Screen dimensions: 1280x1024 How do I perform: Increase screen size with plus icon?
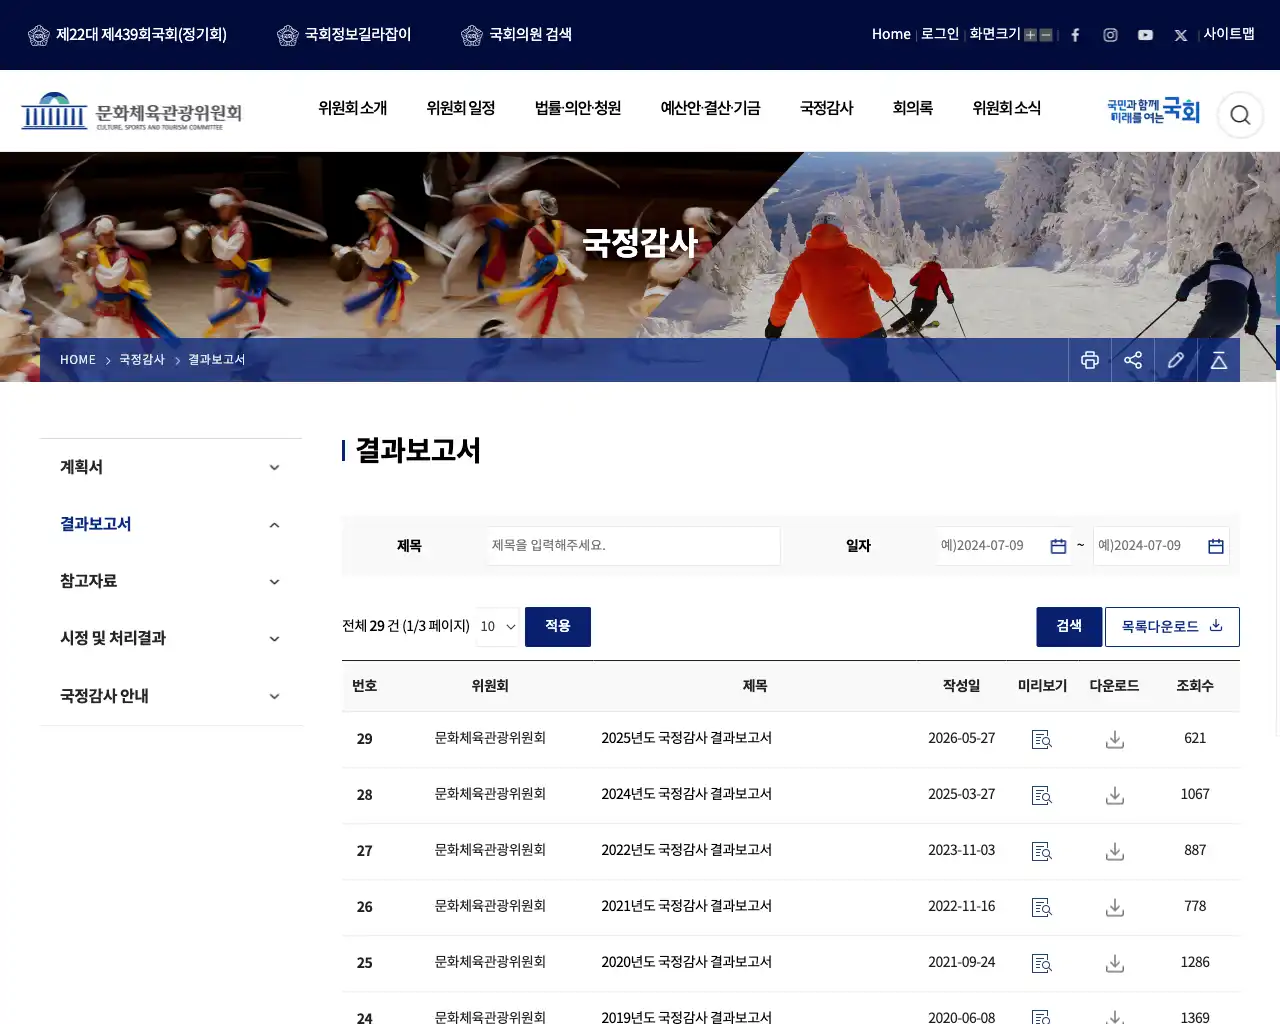[x=1030, y=35]
